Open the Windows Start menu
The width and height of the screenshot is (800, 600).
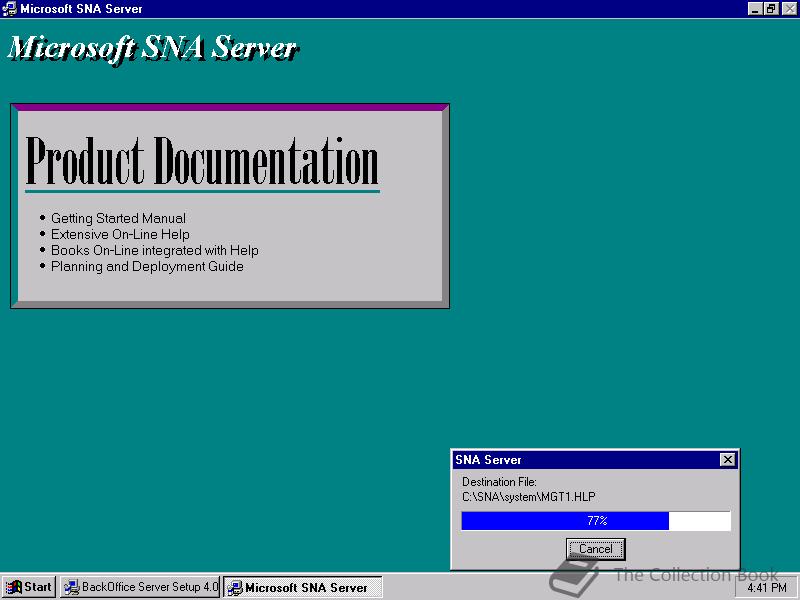29,587
